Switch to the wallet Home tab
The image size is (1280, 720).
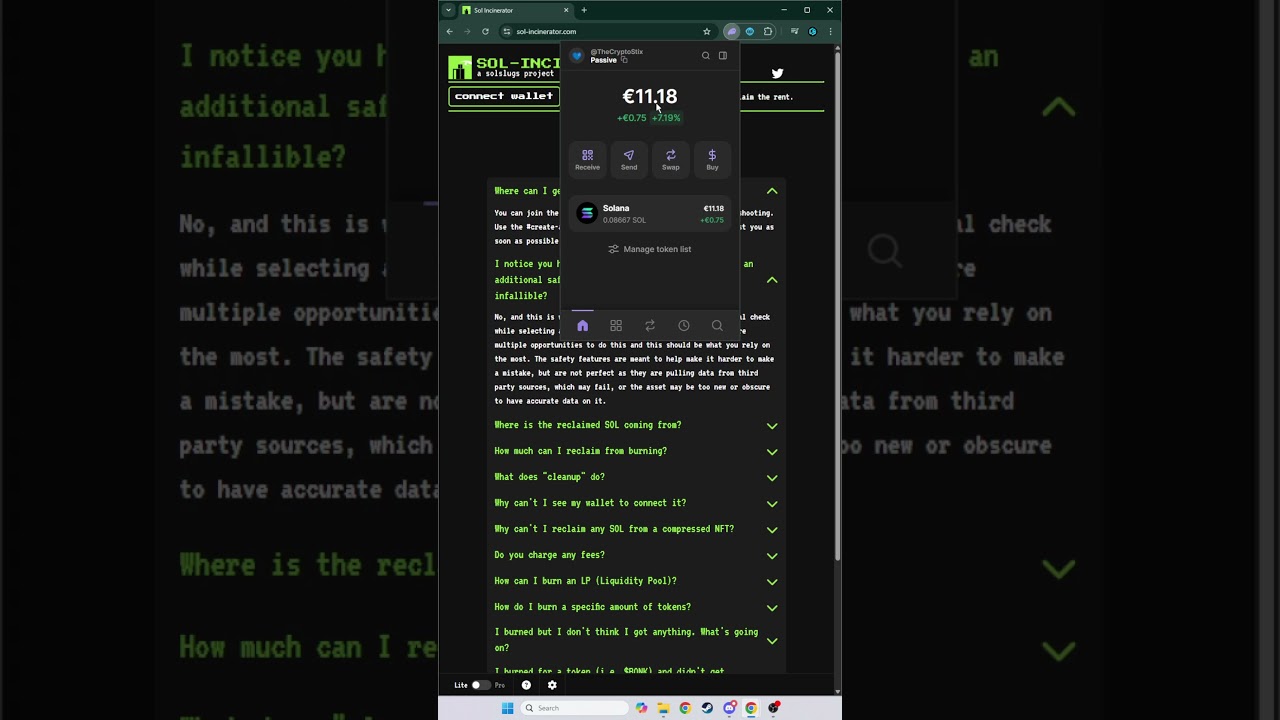coord(583,326)
